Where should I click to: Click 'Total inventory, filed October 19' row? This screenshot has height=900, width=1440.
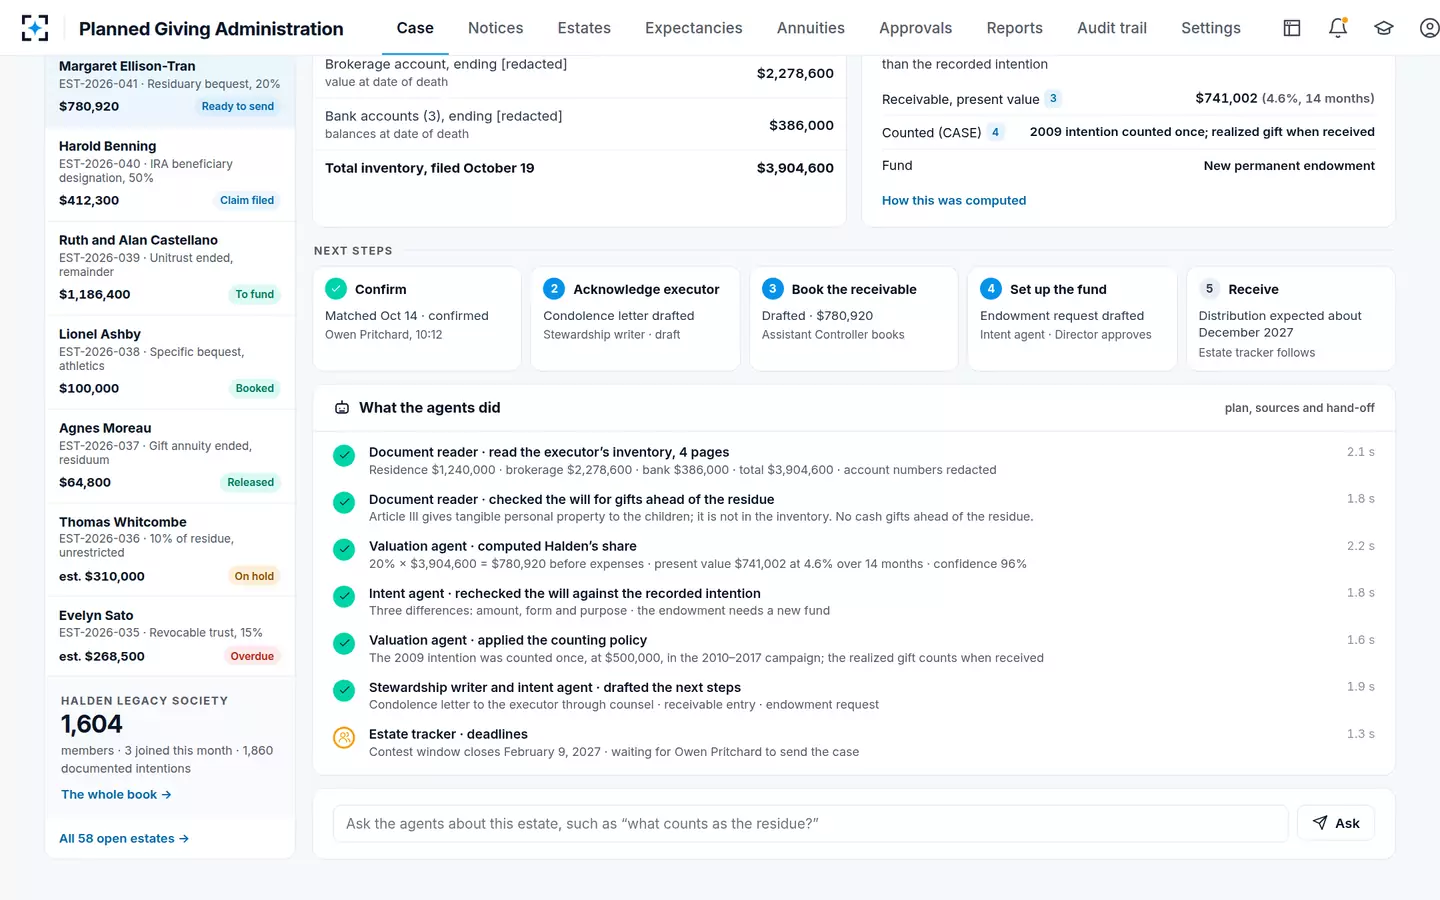tap(579, 168)
